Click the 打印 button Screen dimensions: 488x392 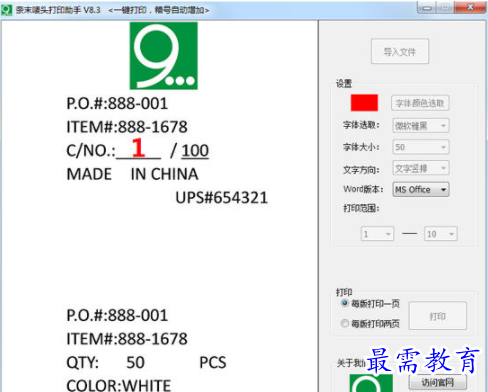coord(437,316)
